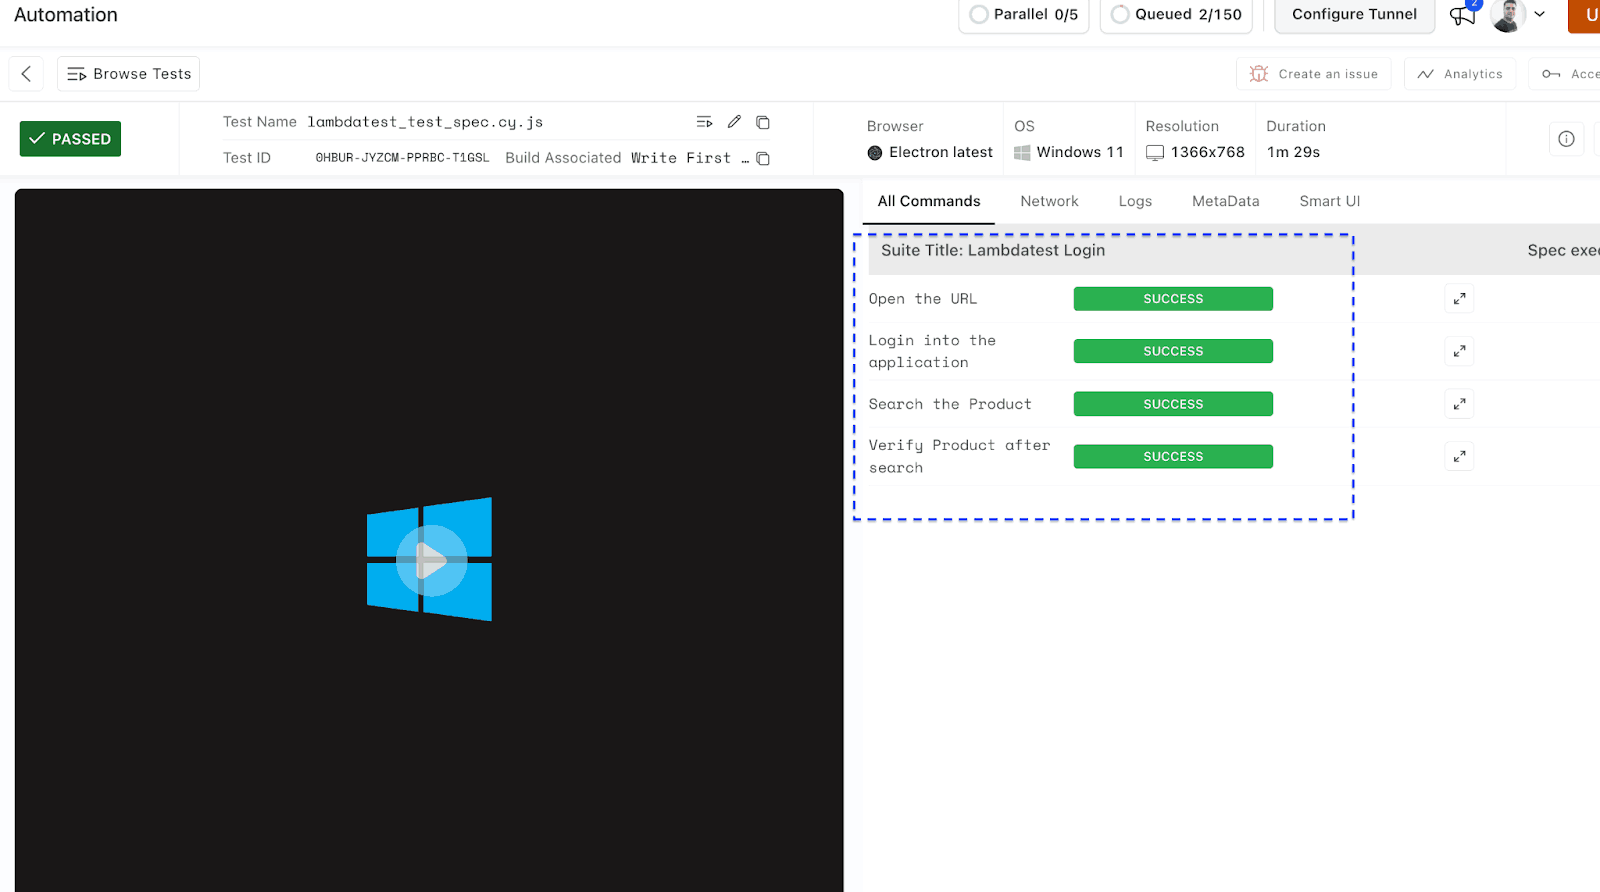Open the user profile avatar
The width and height of the screenshot is (1600, 892).
[1507, 15]
